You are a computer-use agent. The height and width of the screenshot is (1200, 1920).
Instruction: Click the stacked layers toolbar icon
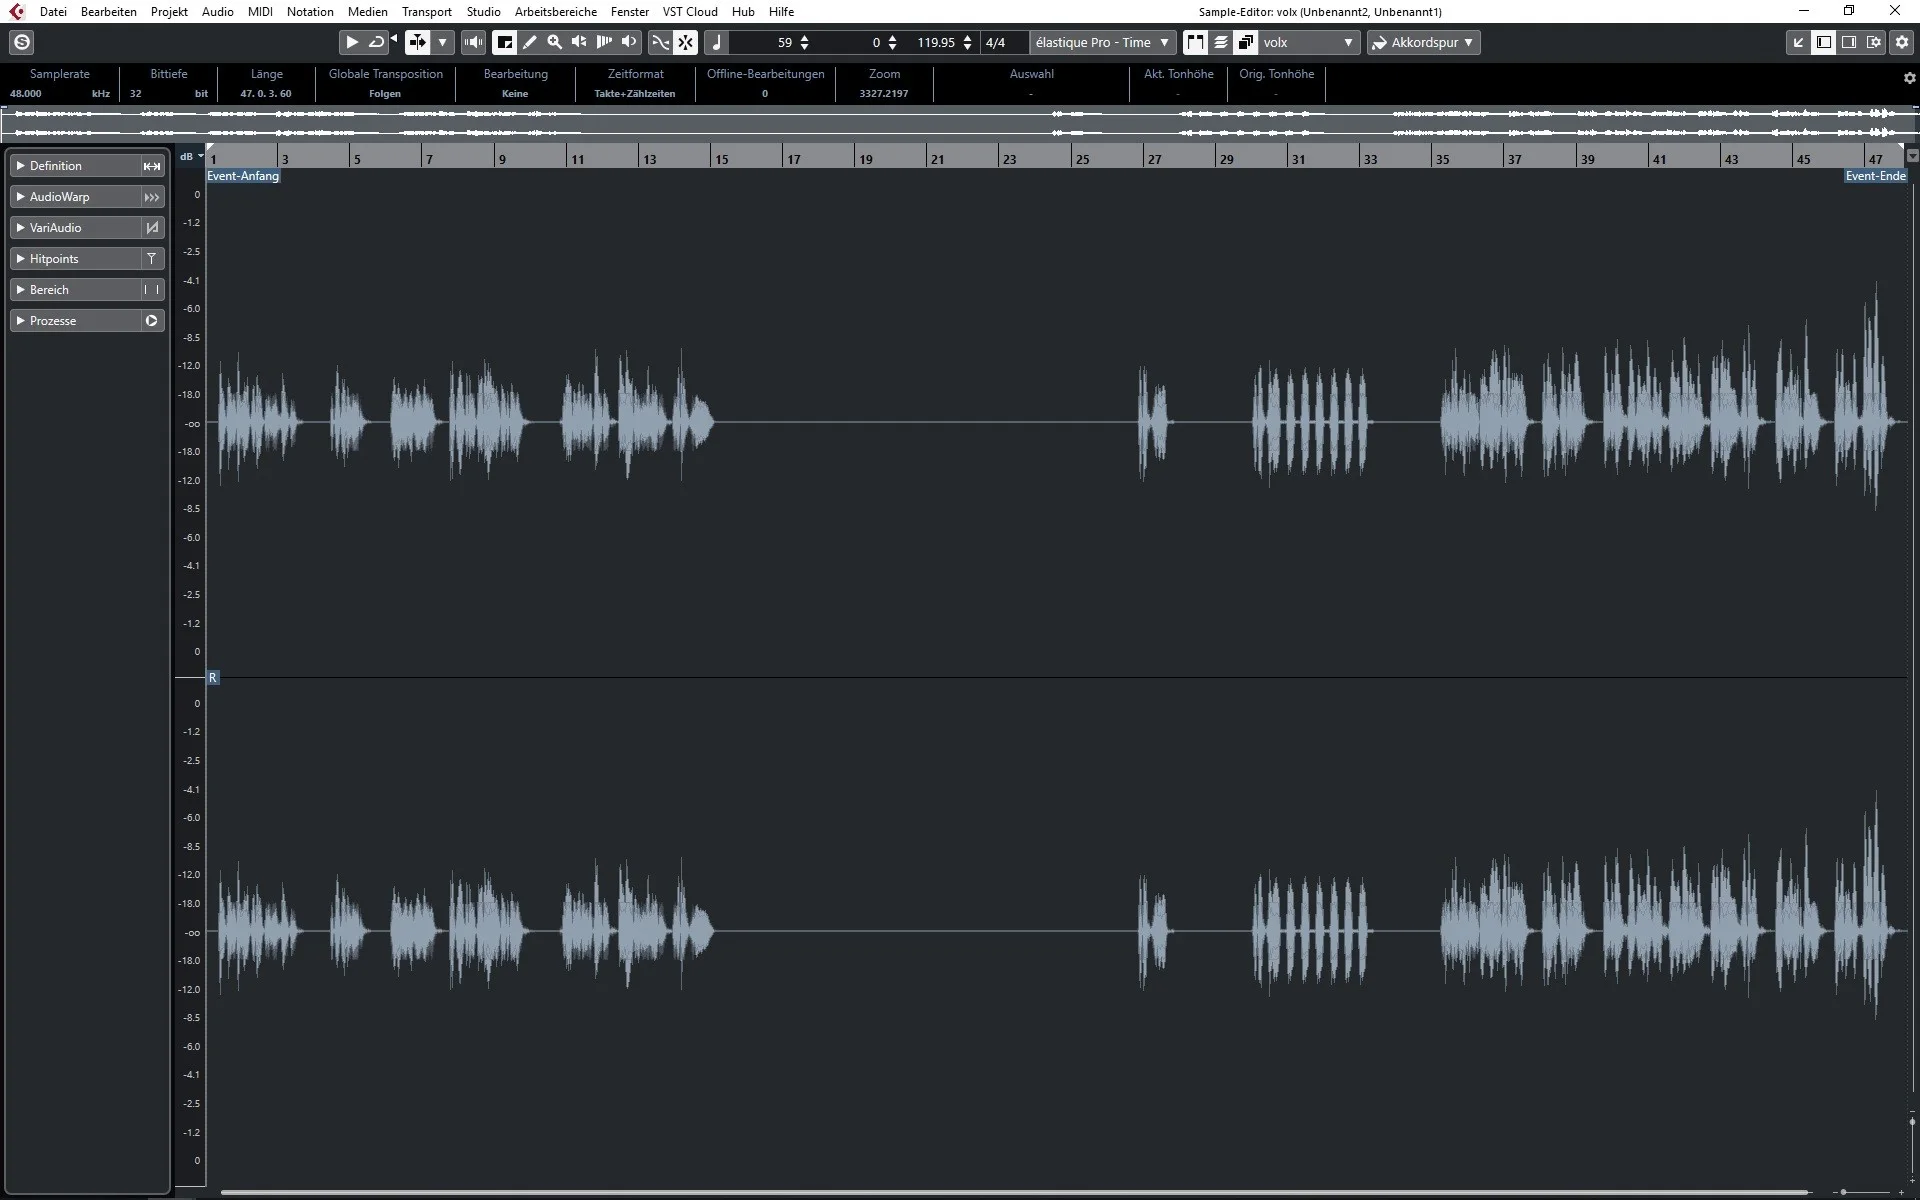tap(1221, 42)
